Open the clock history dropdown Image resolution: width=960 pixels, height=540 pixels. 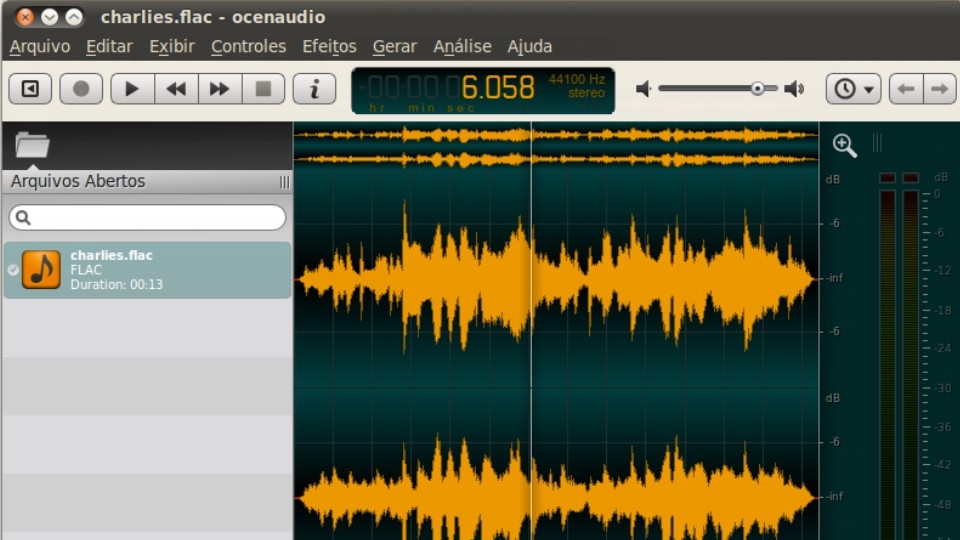click(853, 89)
